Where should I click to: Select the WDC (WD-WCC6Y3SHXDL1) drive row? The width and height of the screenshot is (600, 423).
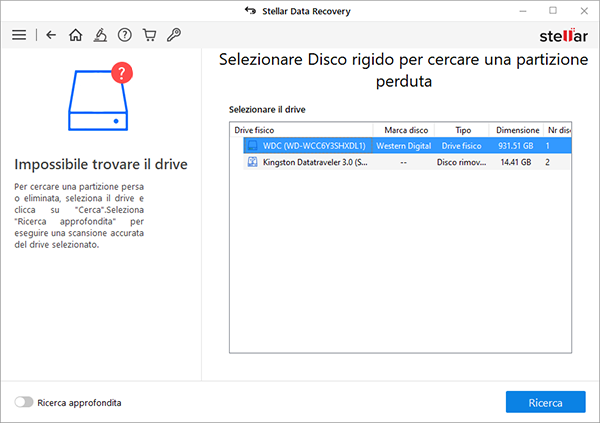point(407,145)
